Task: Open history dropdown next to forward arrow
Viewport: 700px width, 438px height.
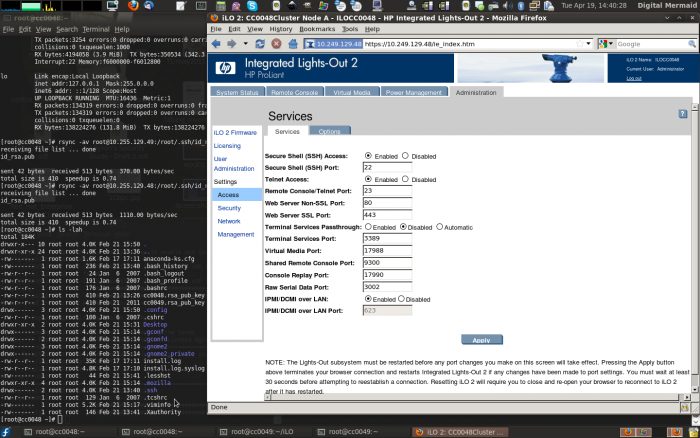Action: [245, 44]
